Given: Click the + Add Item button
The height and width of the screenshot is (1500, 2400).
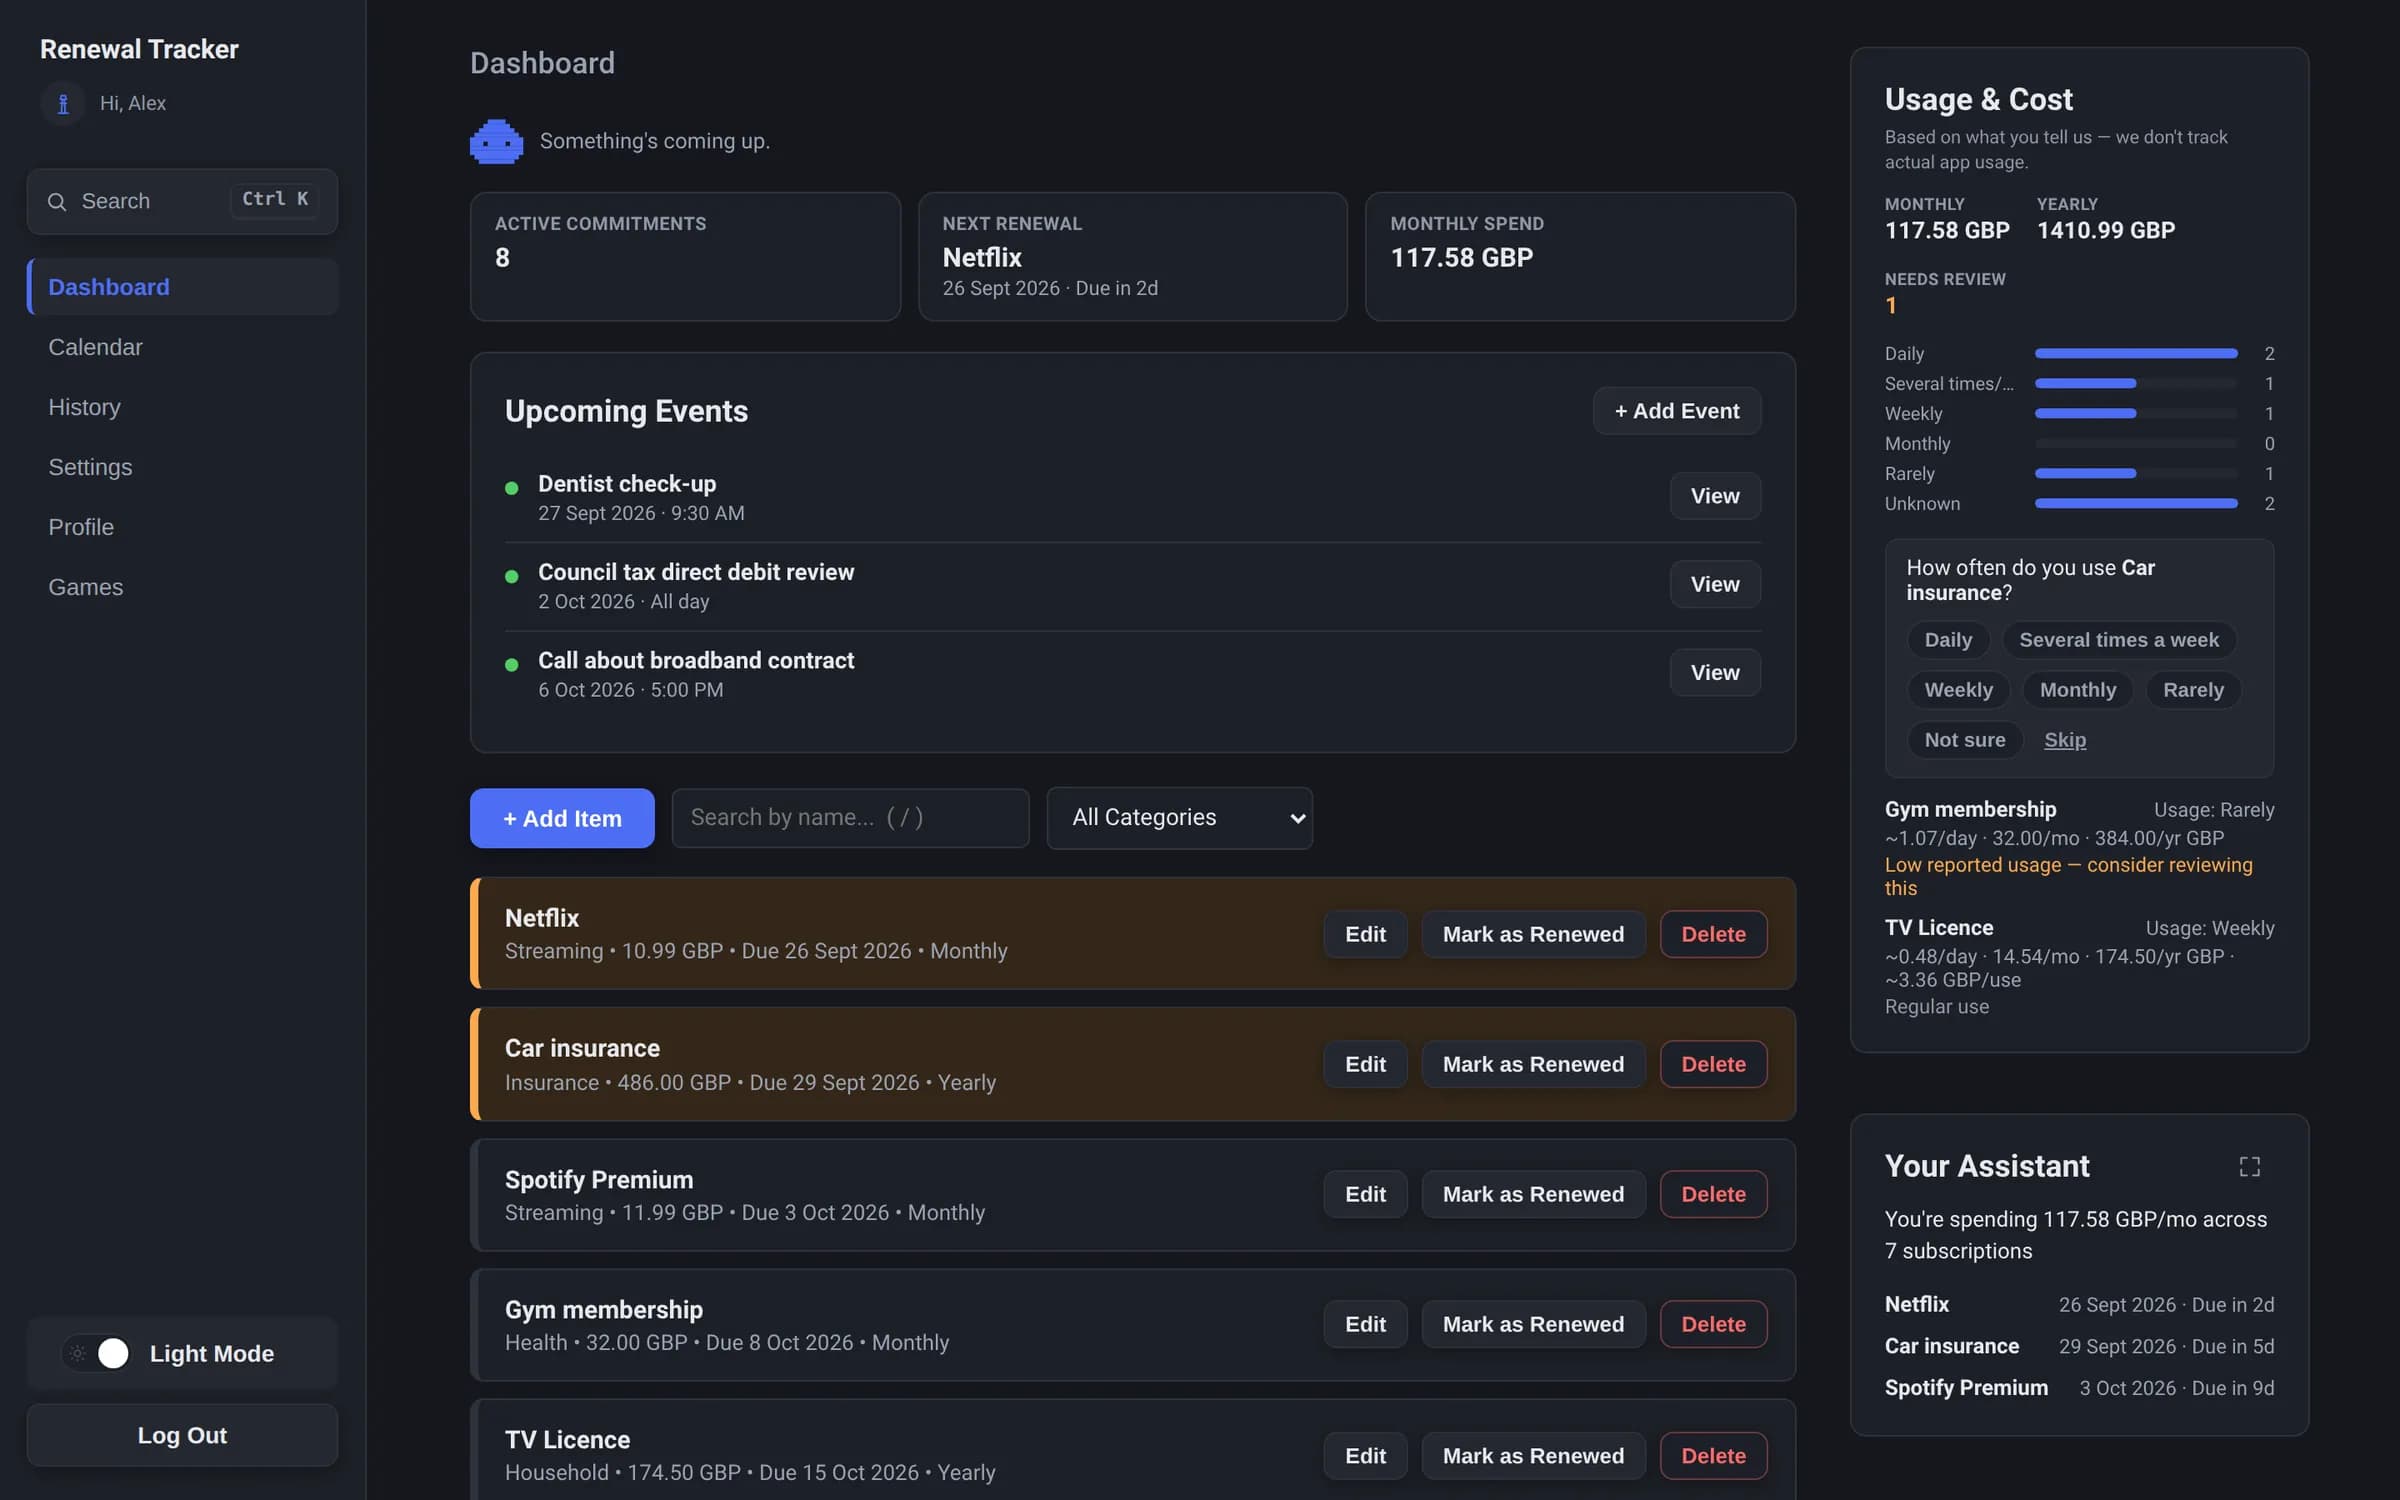Looking at the screenshot, I should click(562, 818).
